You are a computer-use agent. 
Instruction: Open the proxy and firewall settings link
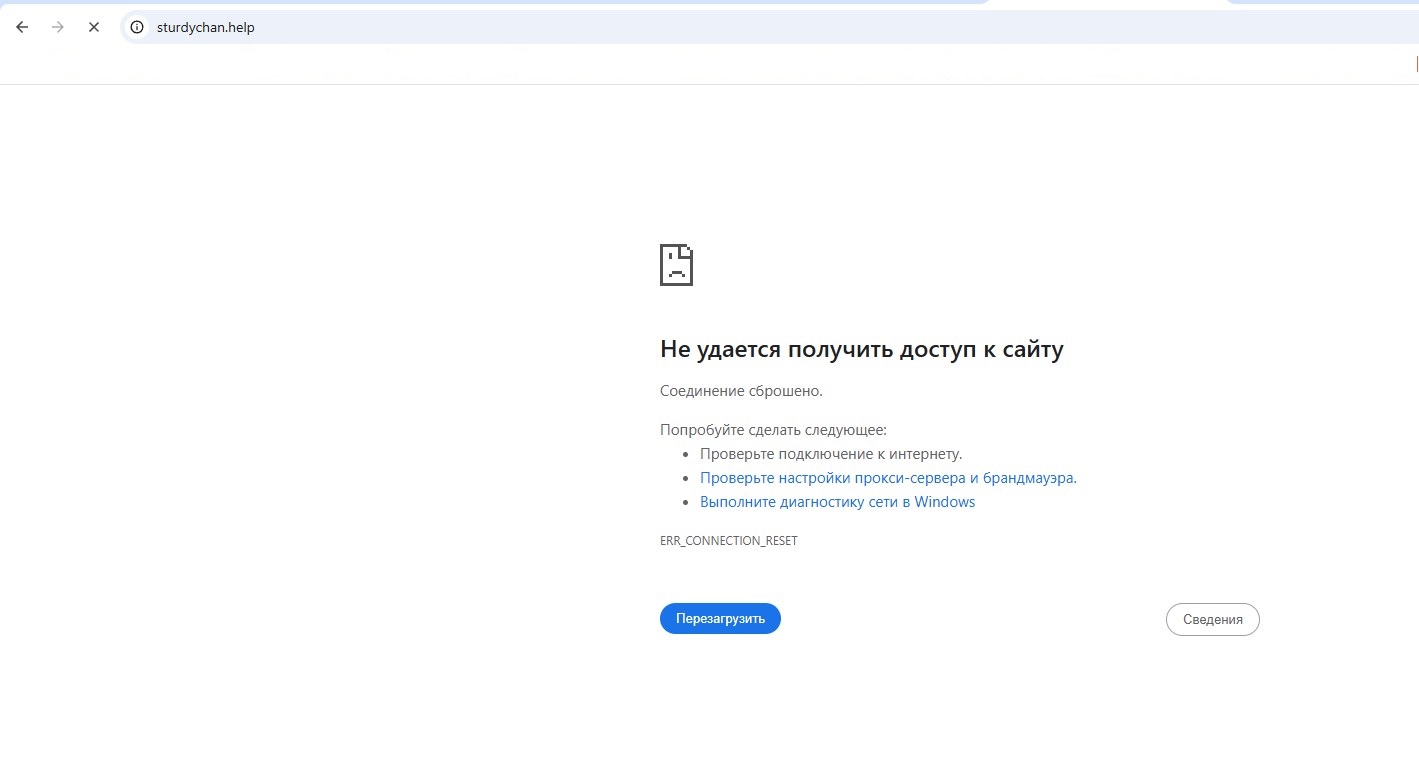888,478
